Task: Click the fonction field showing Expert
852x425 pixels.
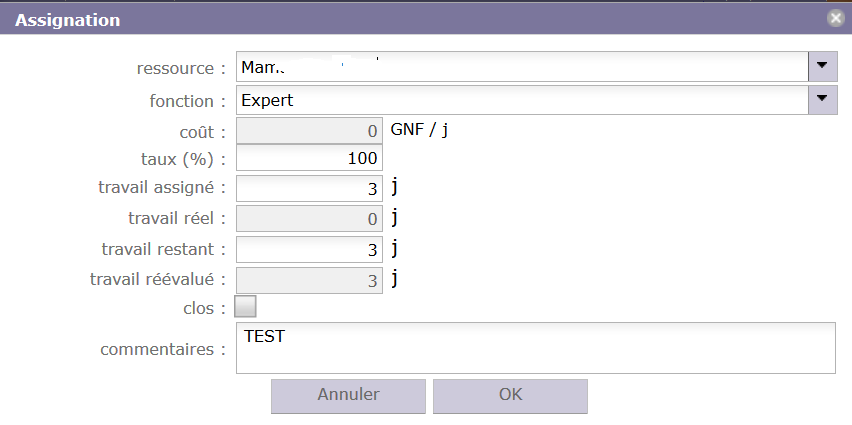Action: click(x=521, y=100)
